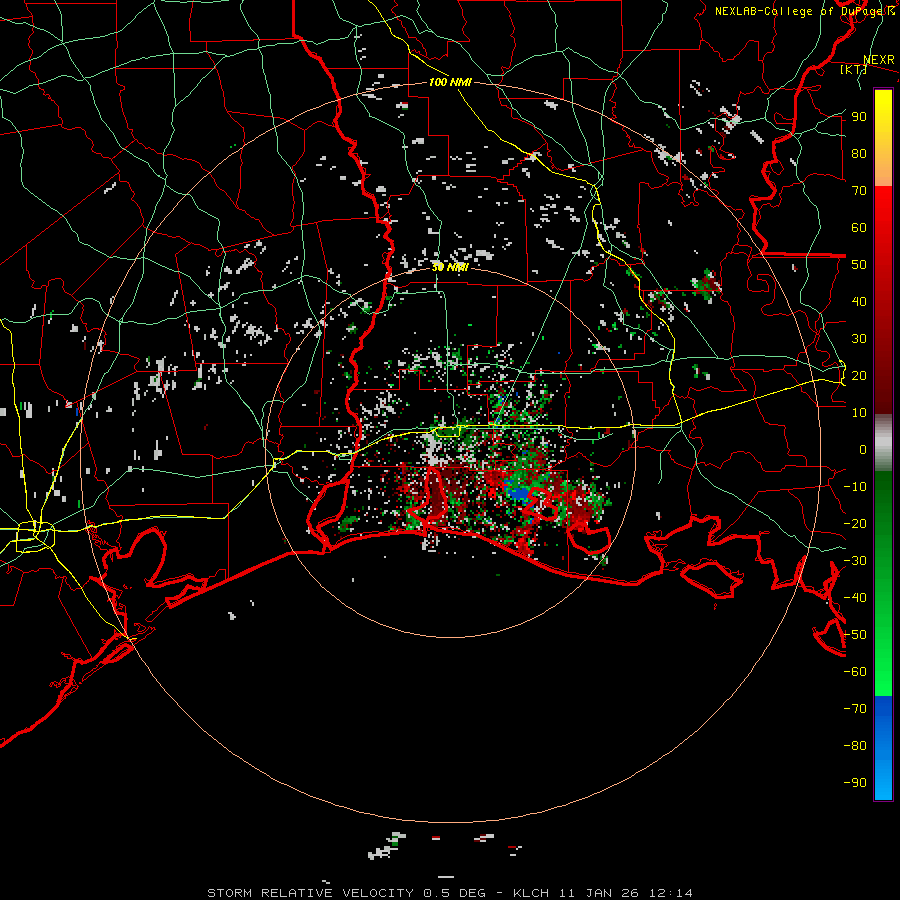Click the -90 velocity scale label

tap(855, 783)
